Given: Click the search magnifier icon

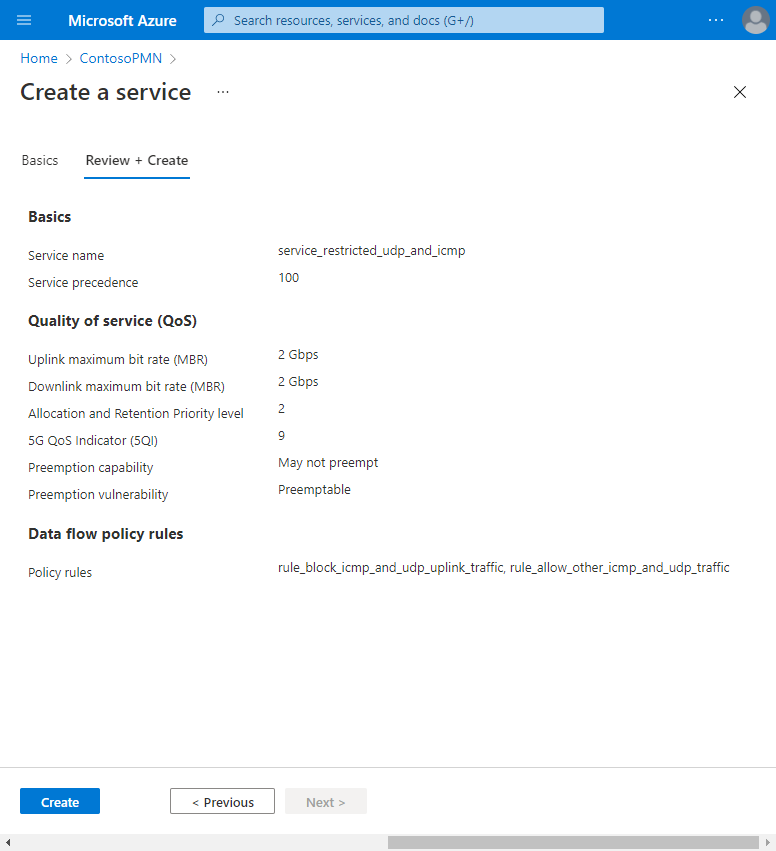Looking at the screenshot, I should (x=218, y=20).
